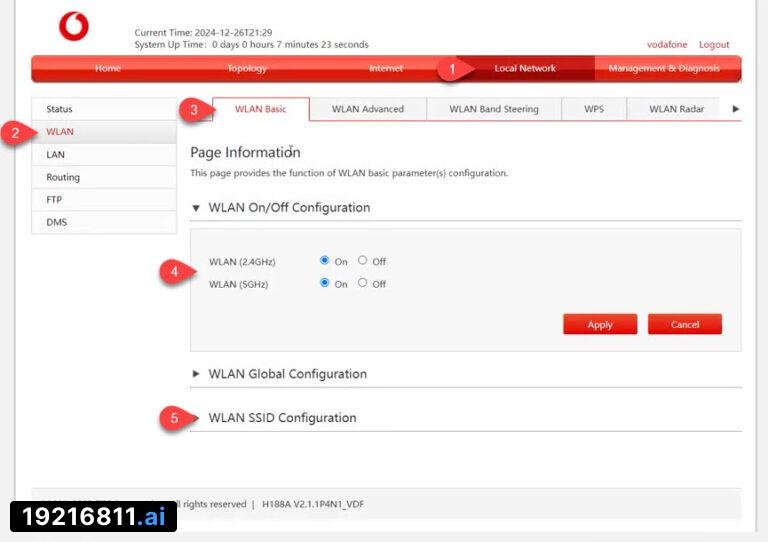Switch to the WPS tab
768x542 pixels.
(594, 109)
